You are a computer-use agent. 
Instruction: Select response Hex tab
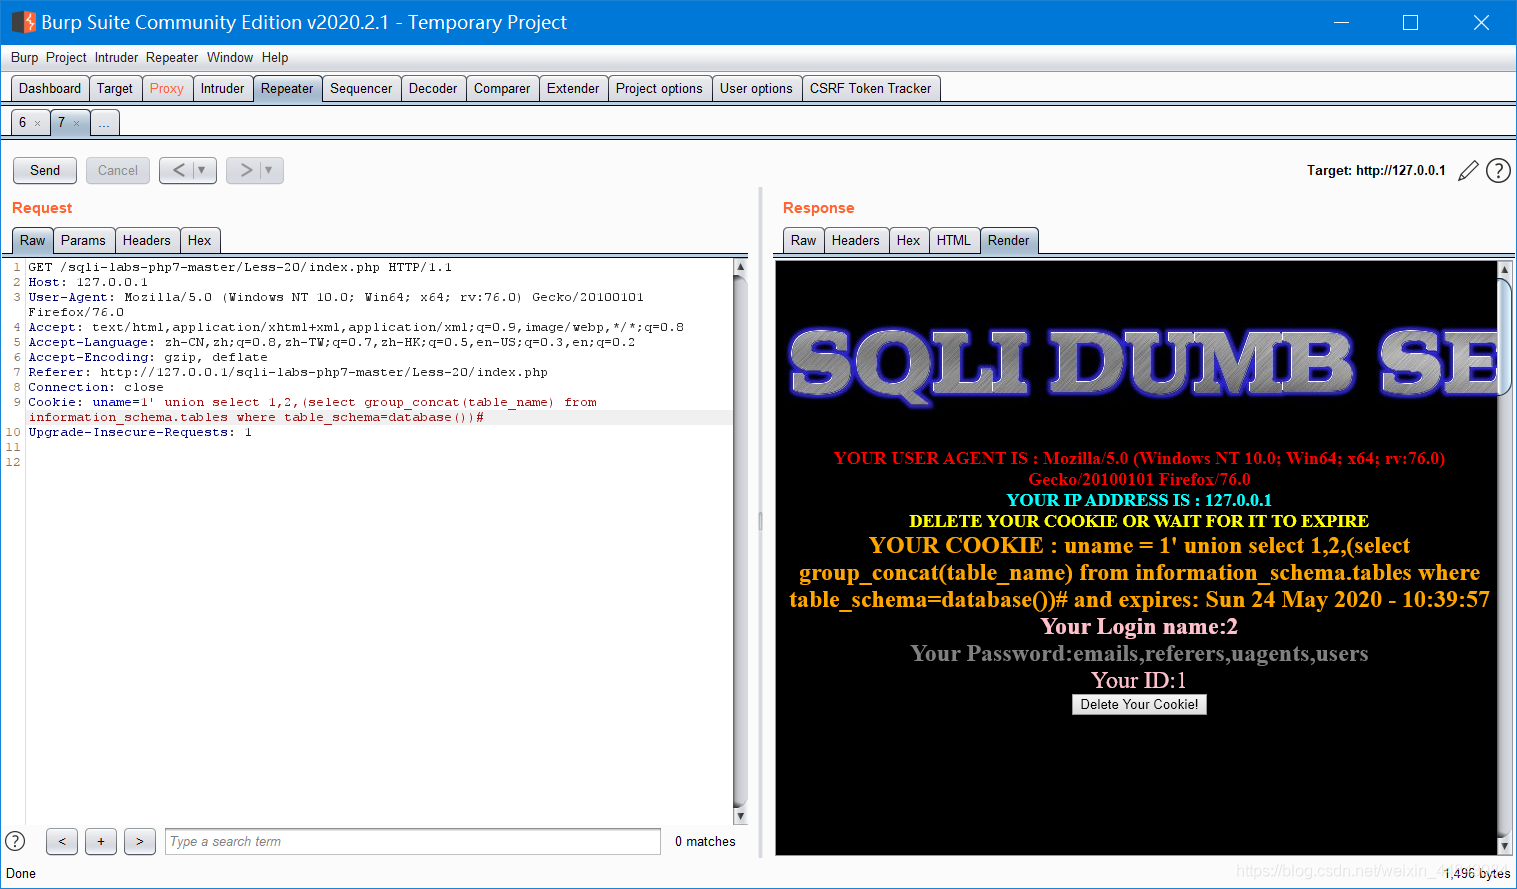[x=909, y=240]
